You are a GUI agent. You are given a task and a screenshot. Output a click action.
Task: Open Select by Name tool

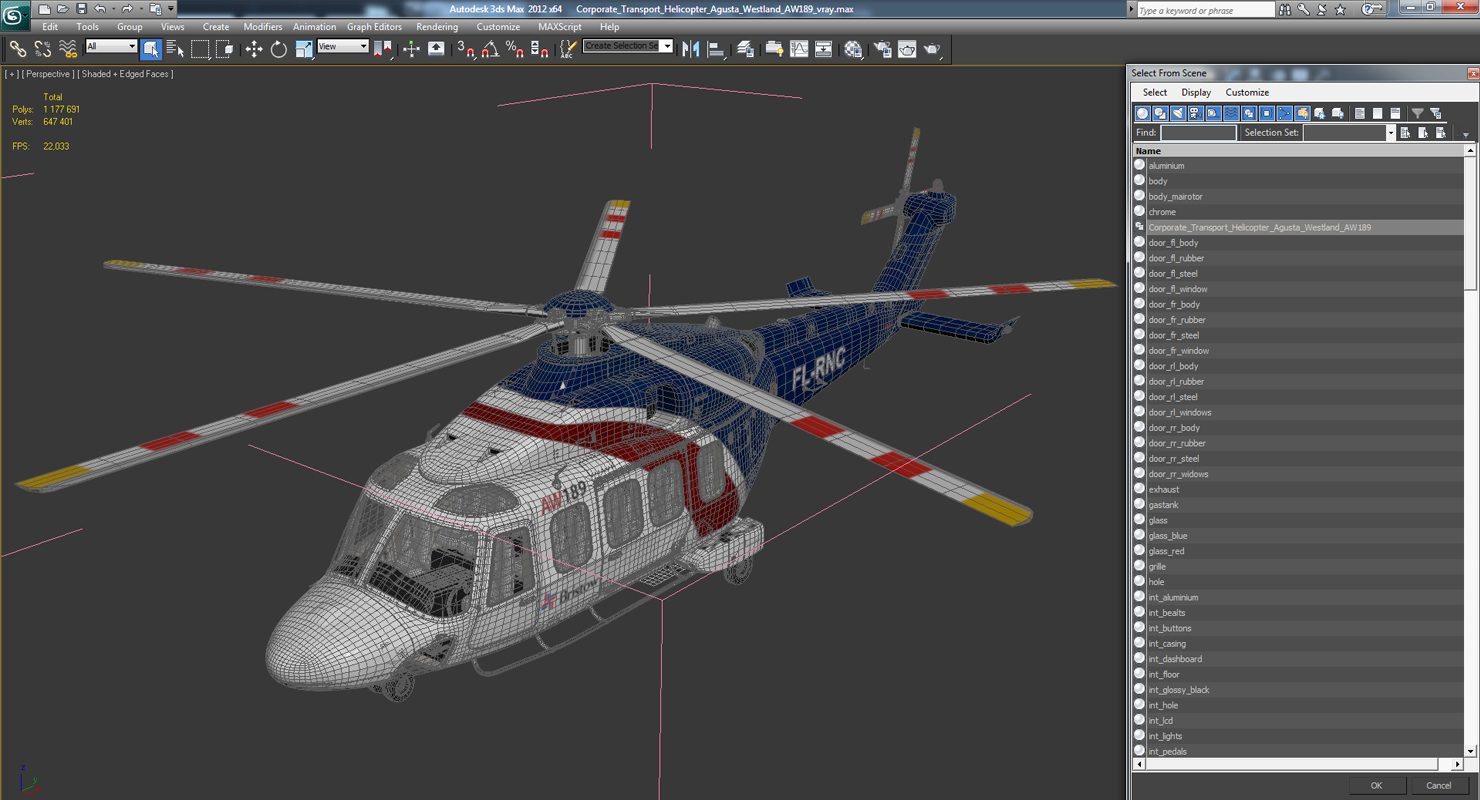[x=176, y=48]
